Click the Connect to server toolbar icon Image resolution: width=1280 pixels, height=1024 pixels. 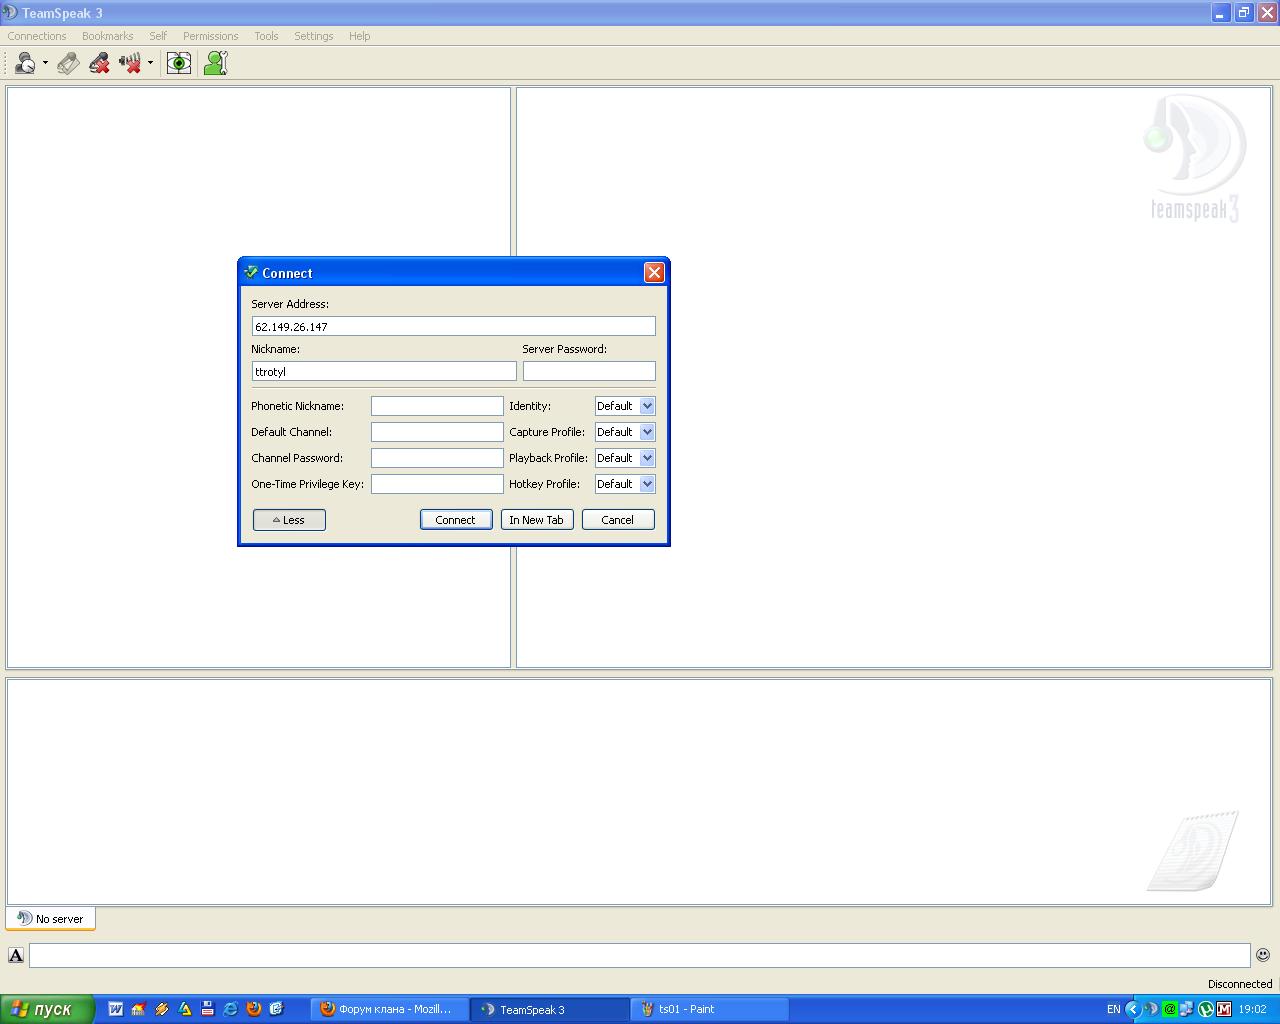click(x=25, y=63)
